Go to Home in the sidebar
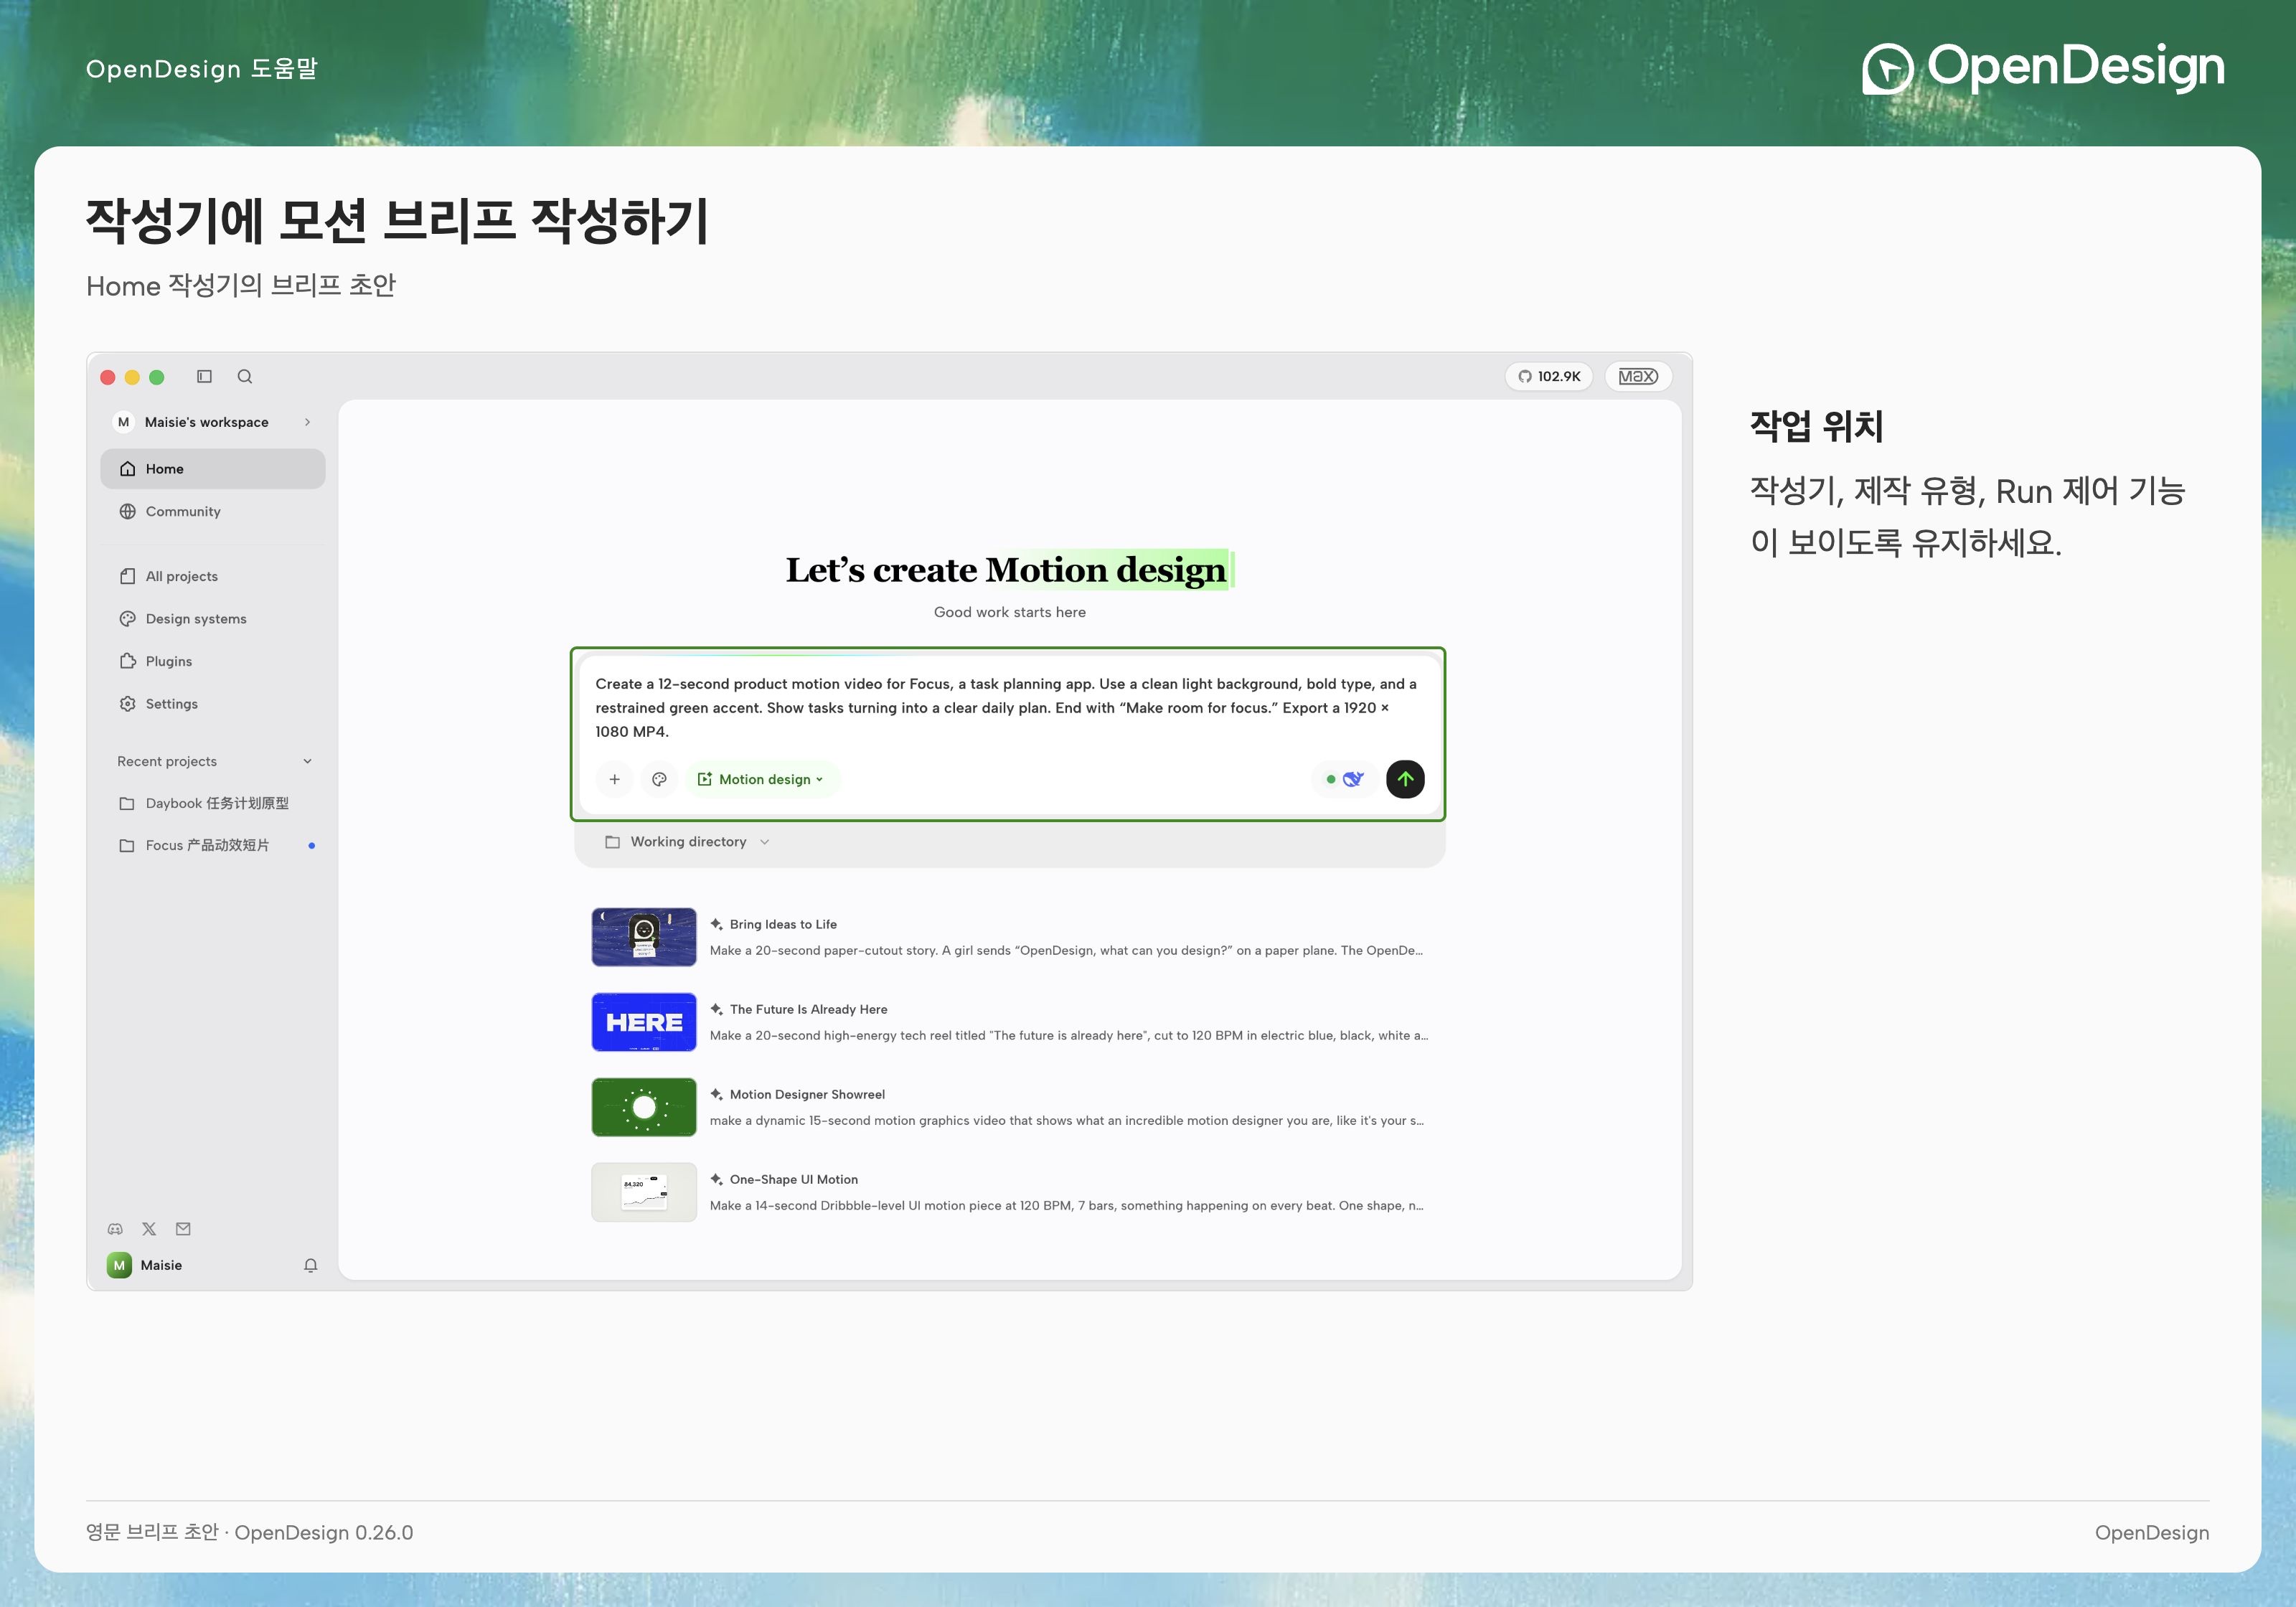2296x1607 pixels. click(213, 469)
